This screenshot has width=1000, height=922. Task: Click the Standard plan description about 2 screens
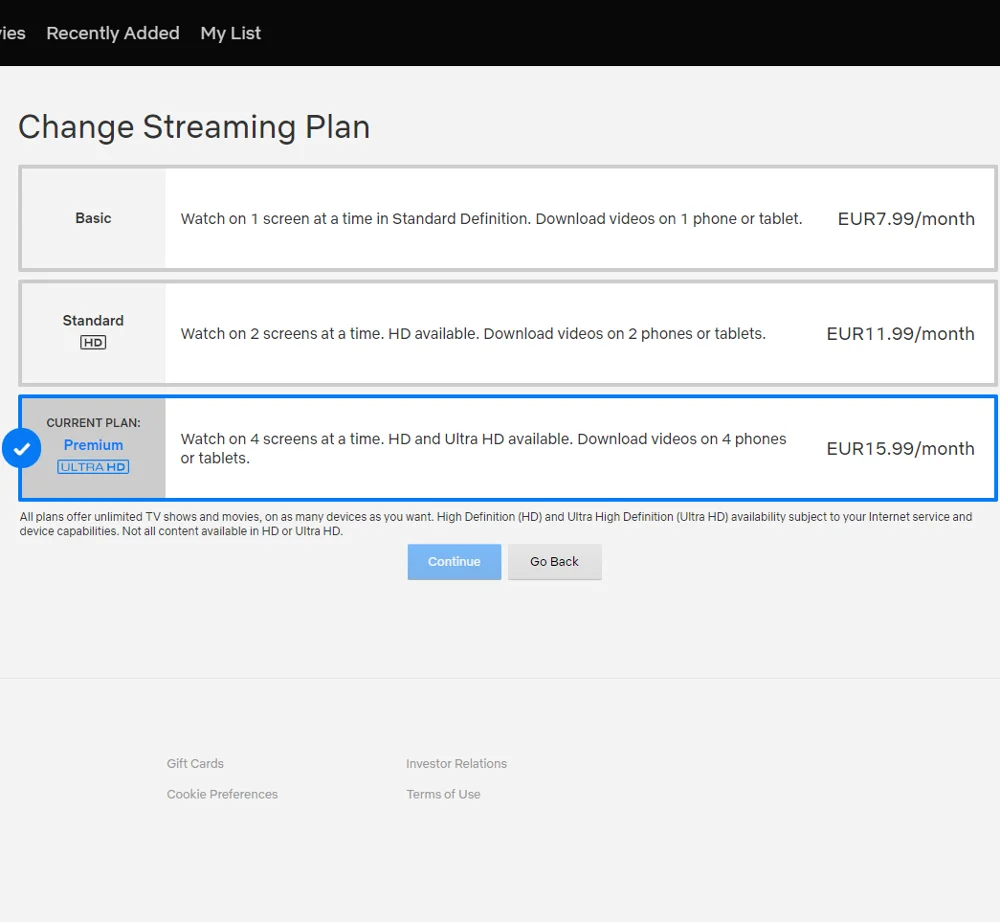473,333
